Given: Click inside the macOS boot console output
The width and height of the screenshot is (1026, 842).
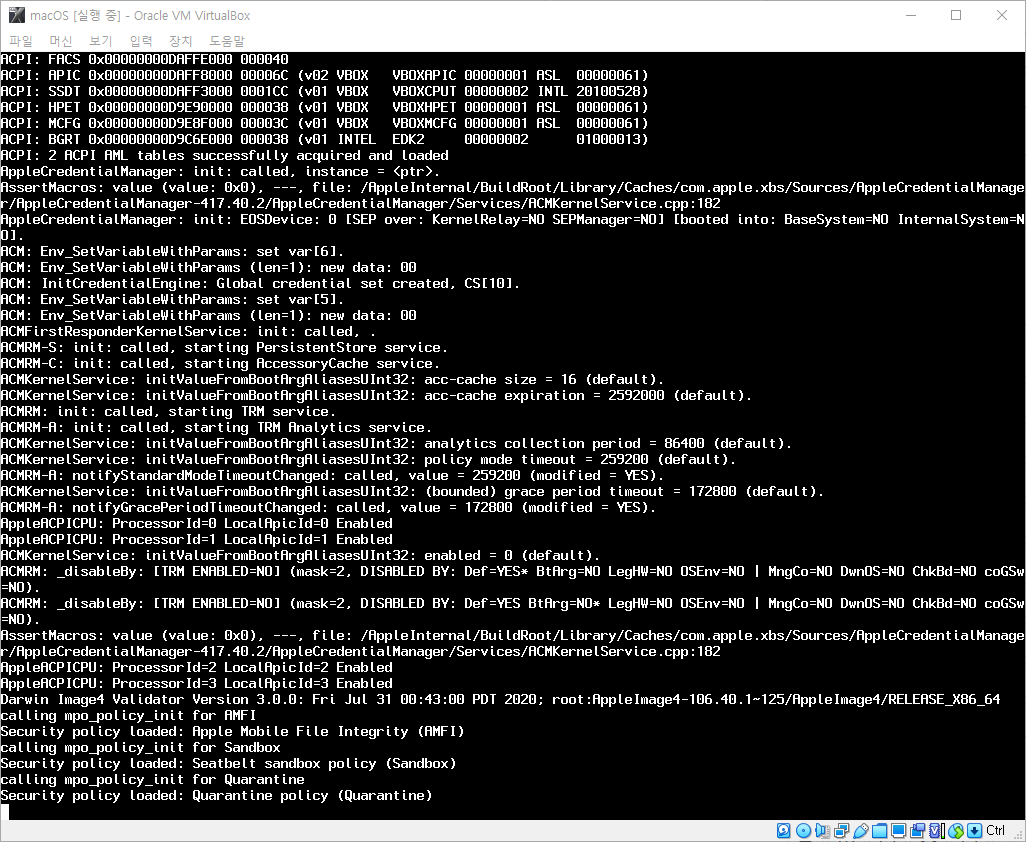Looking at the screenshot, I should coord(500,430).
